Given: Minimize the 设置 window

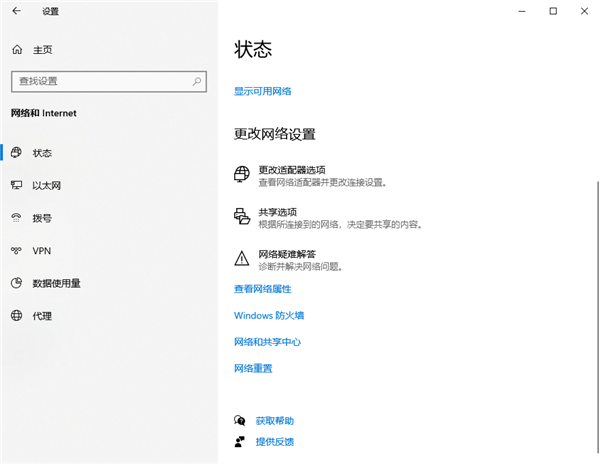Looking at the screenshot, I should pos(522,11).
